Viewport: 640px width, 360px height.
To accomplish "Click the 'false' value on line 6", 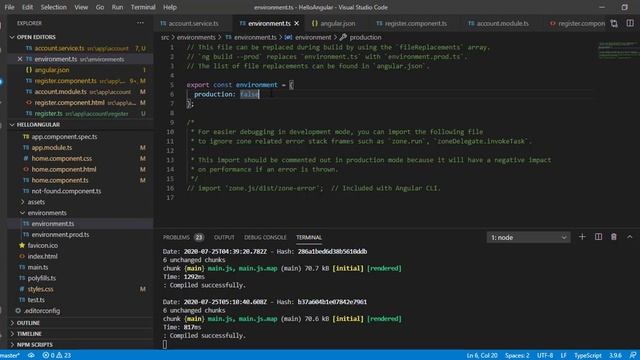I will (x=249, y=94).
